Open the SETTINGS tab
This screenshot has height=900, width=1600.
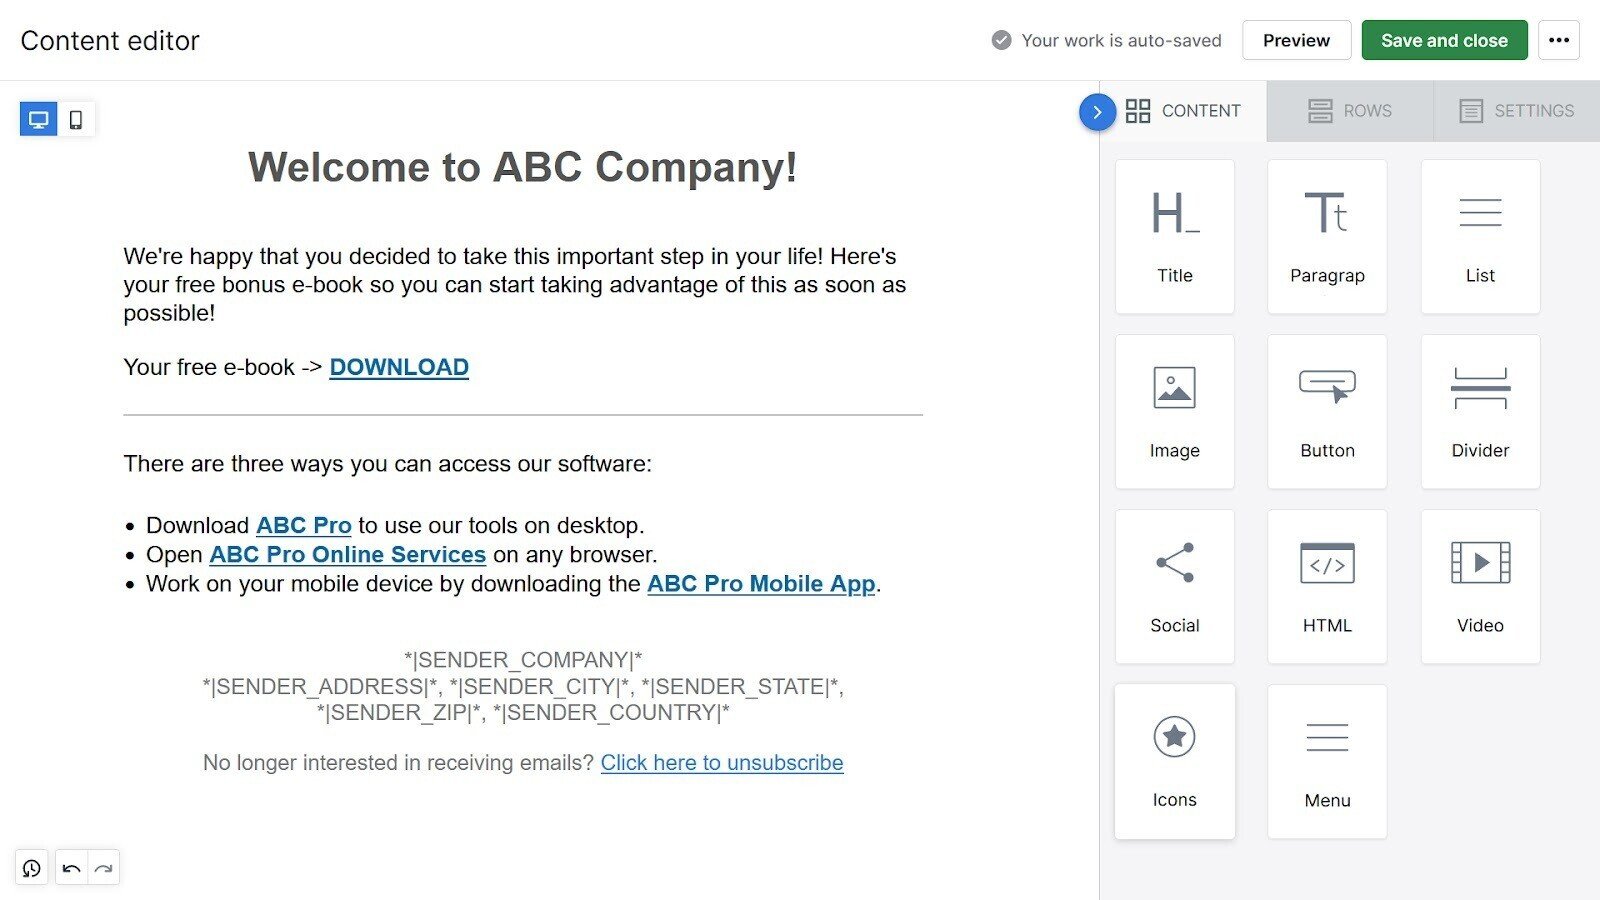point(1514,110)
